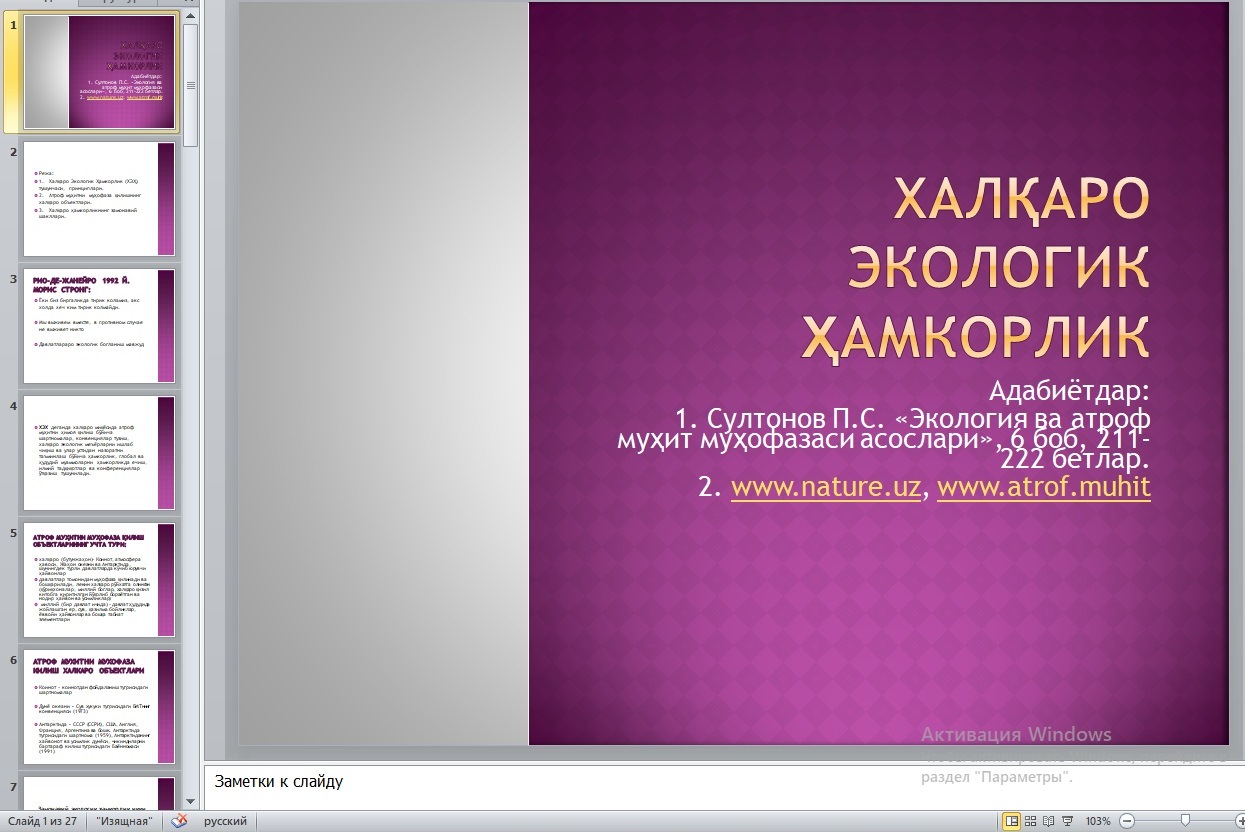Screen dimensions: 1245x832
Task: Click the slide panel scroll-up arrow
Action: point(190,14)
